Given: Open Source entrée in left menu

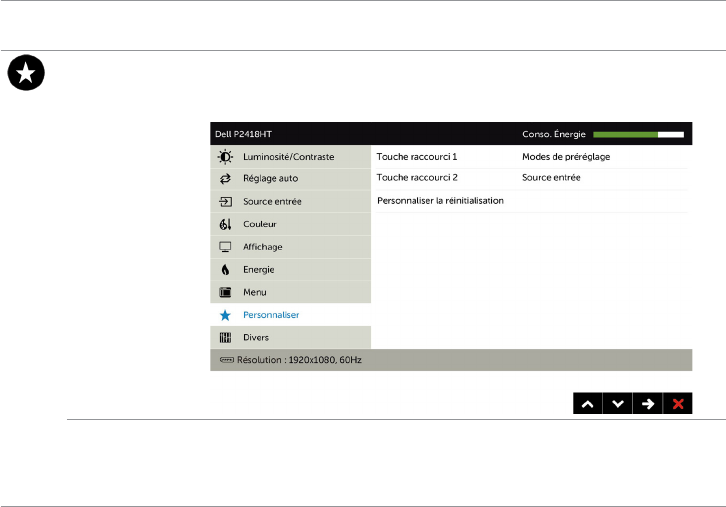Looking at the screenshot, I should (290, 201).
